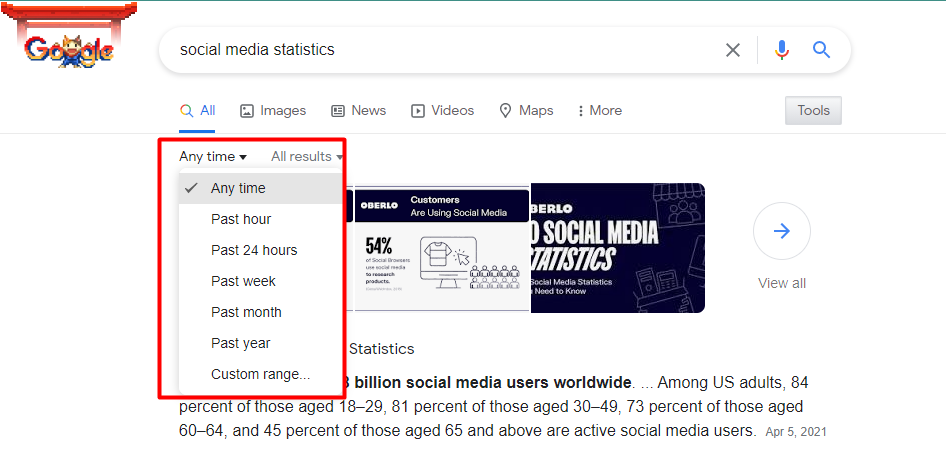Click the blue search magnifier icon
This screenshot has height=452, width=946.
pyautogui.click(x=822, y=50)
